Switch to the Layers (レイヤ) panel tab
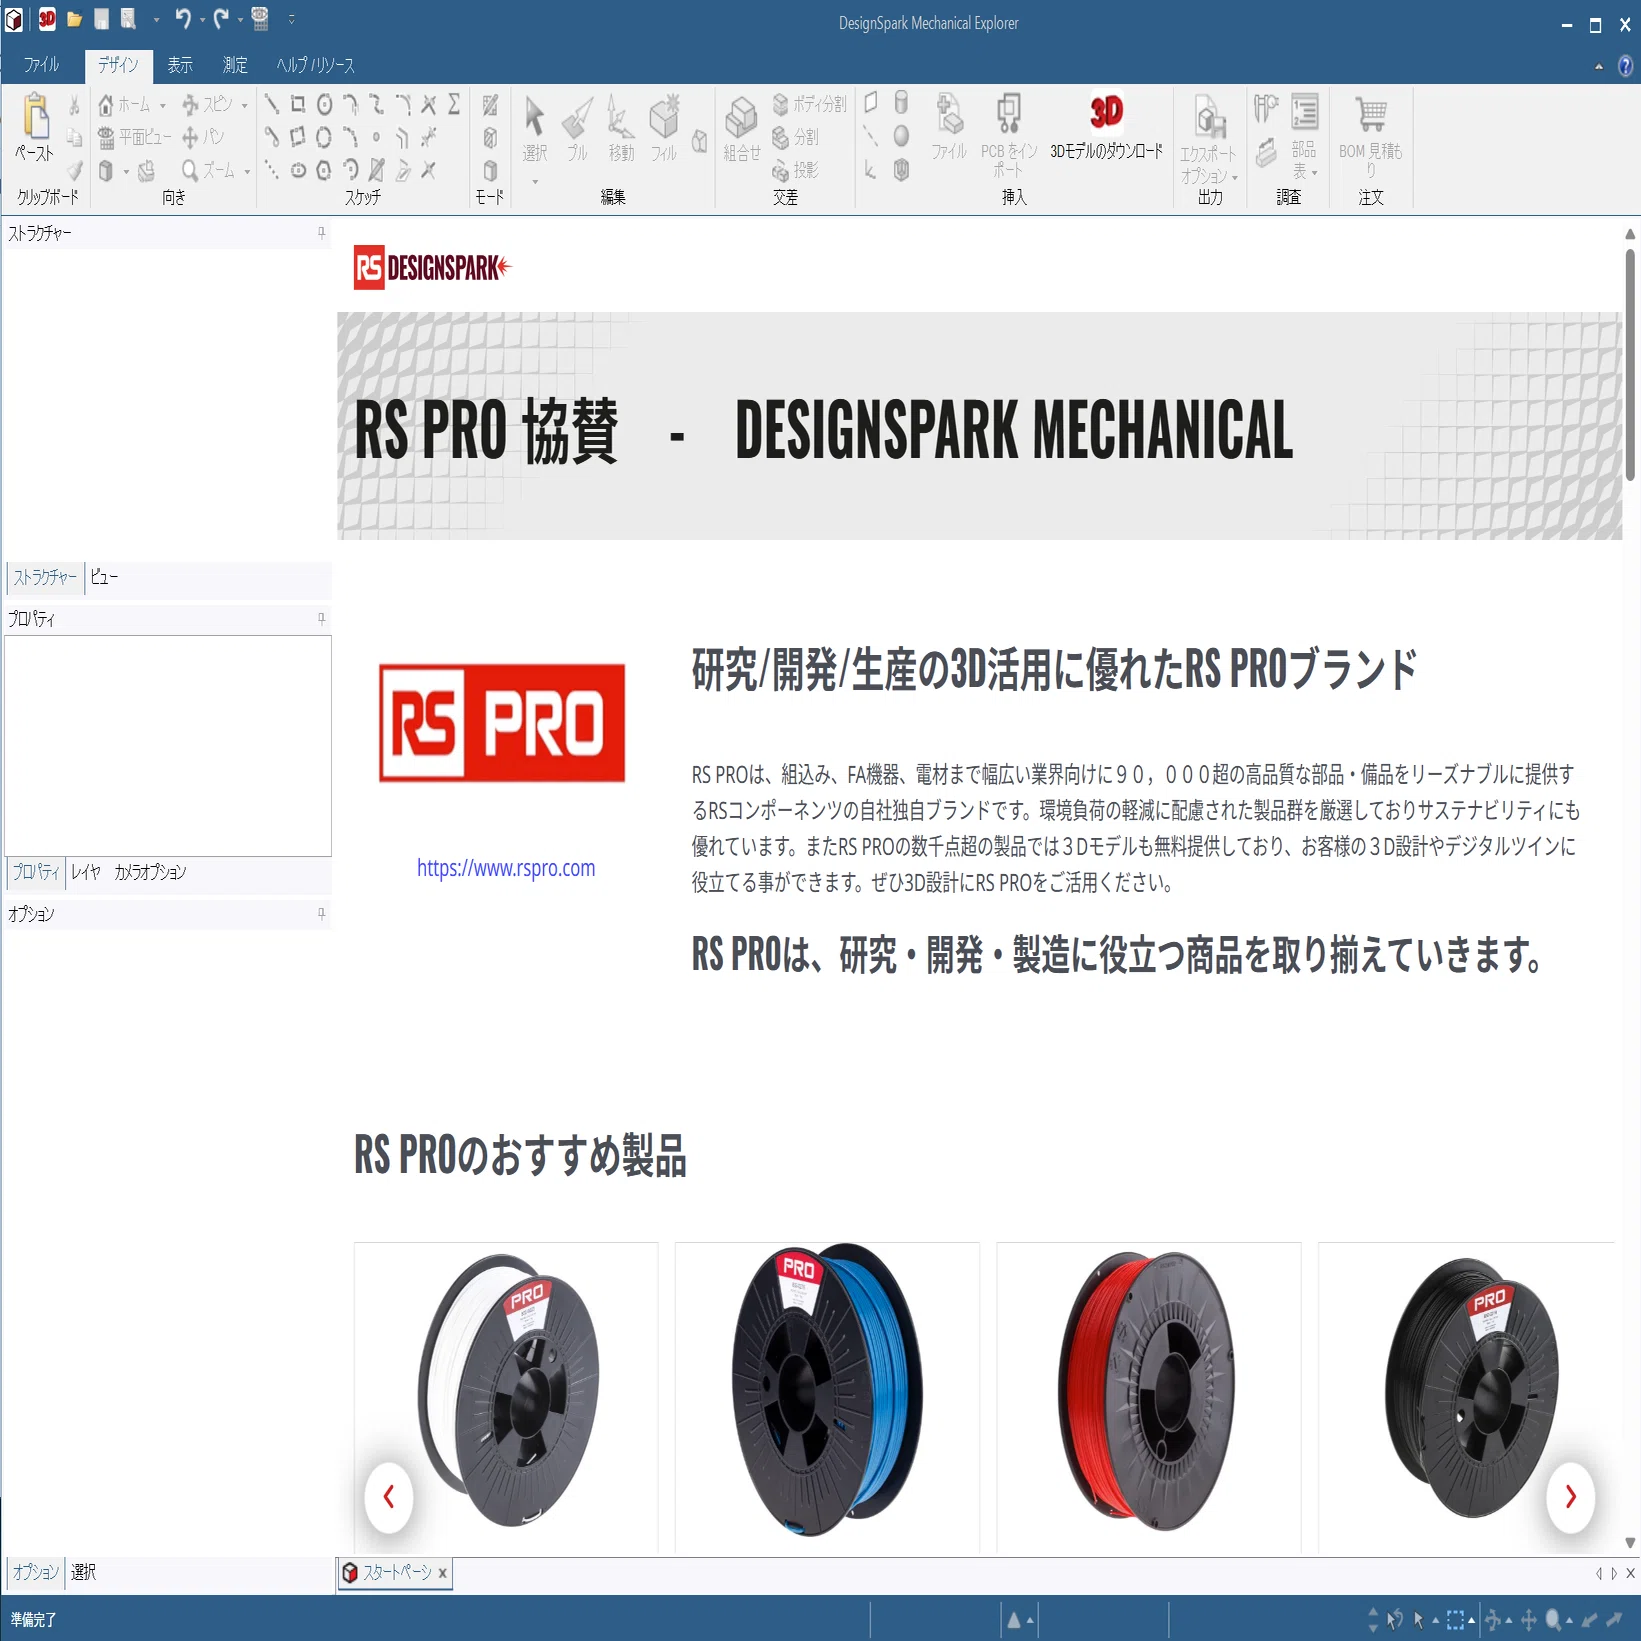This screenshot has height=1641, width=1641. [86, 872]
